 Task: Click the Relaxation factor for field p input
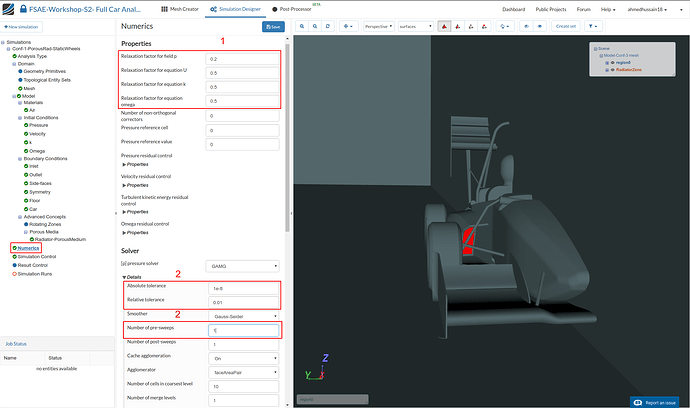pos(243,60)
